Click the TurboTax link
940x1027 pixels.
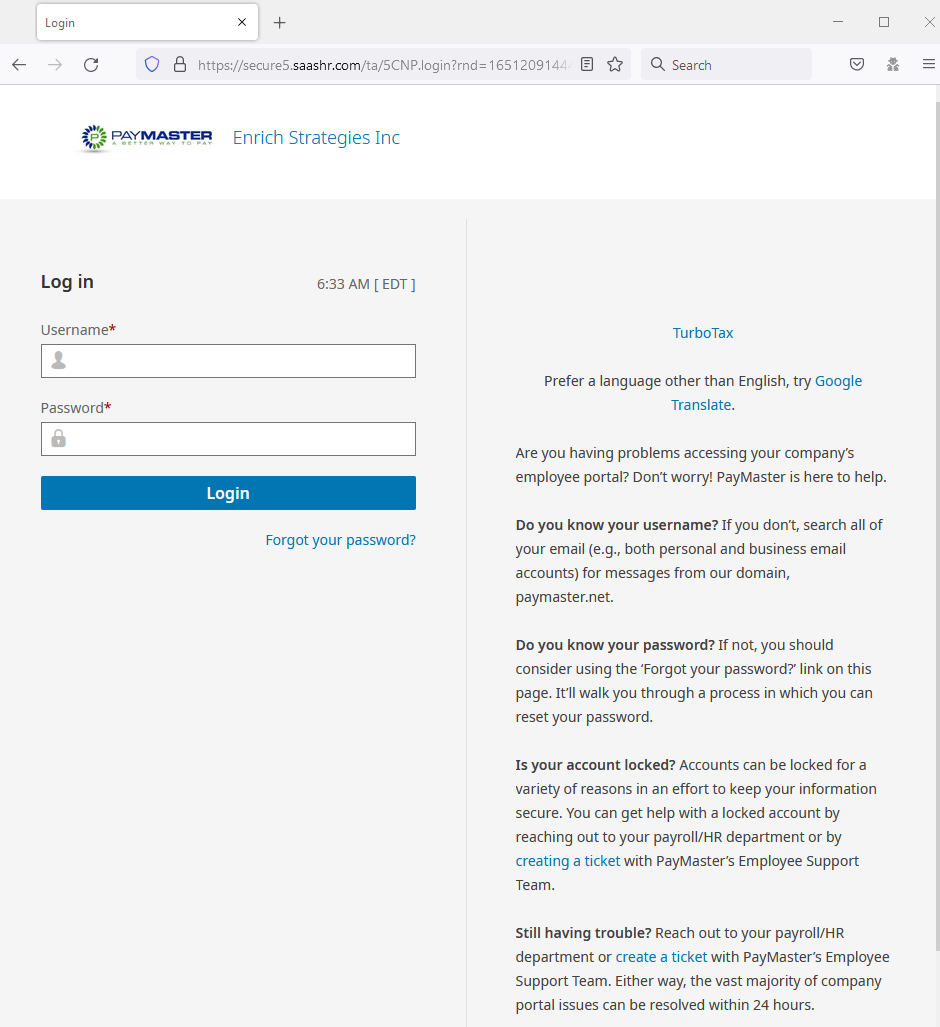[703, 332]
